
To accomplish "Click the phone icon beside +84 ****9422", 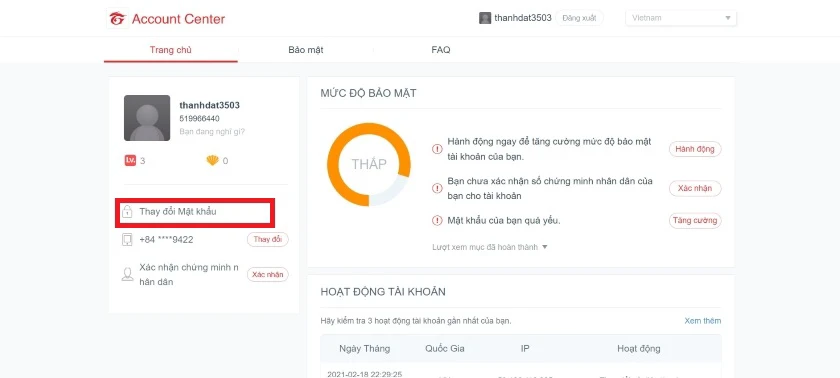I will pyautogui.click(x=127, y=239).
